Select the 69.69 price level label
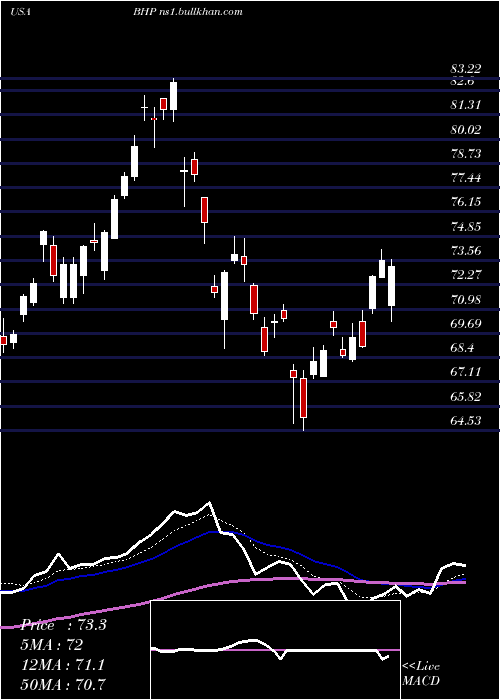This screenshot has height=700, width=500. tap(466, 323)
